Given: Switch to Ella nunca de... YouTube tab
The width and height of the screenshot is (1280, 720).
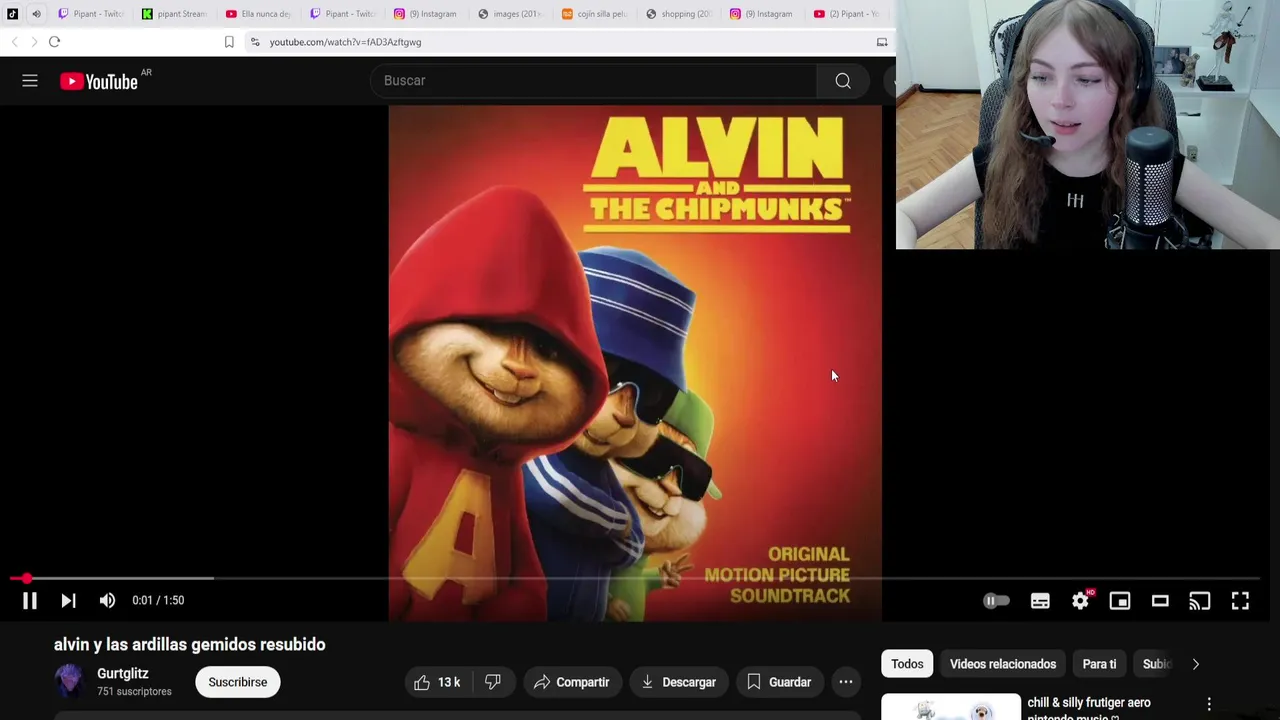Looking at the screenshot, I should 259,14.
